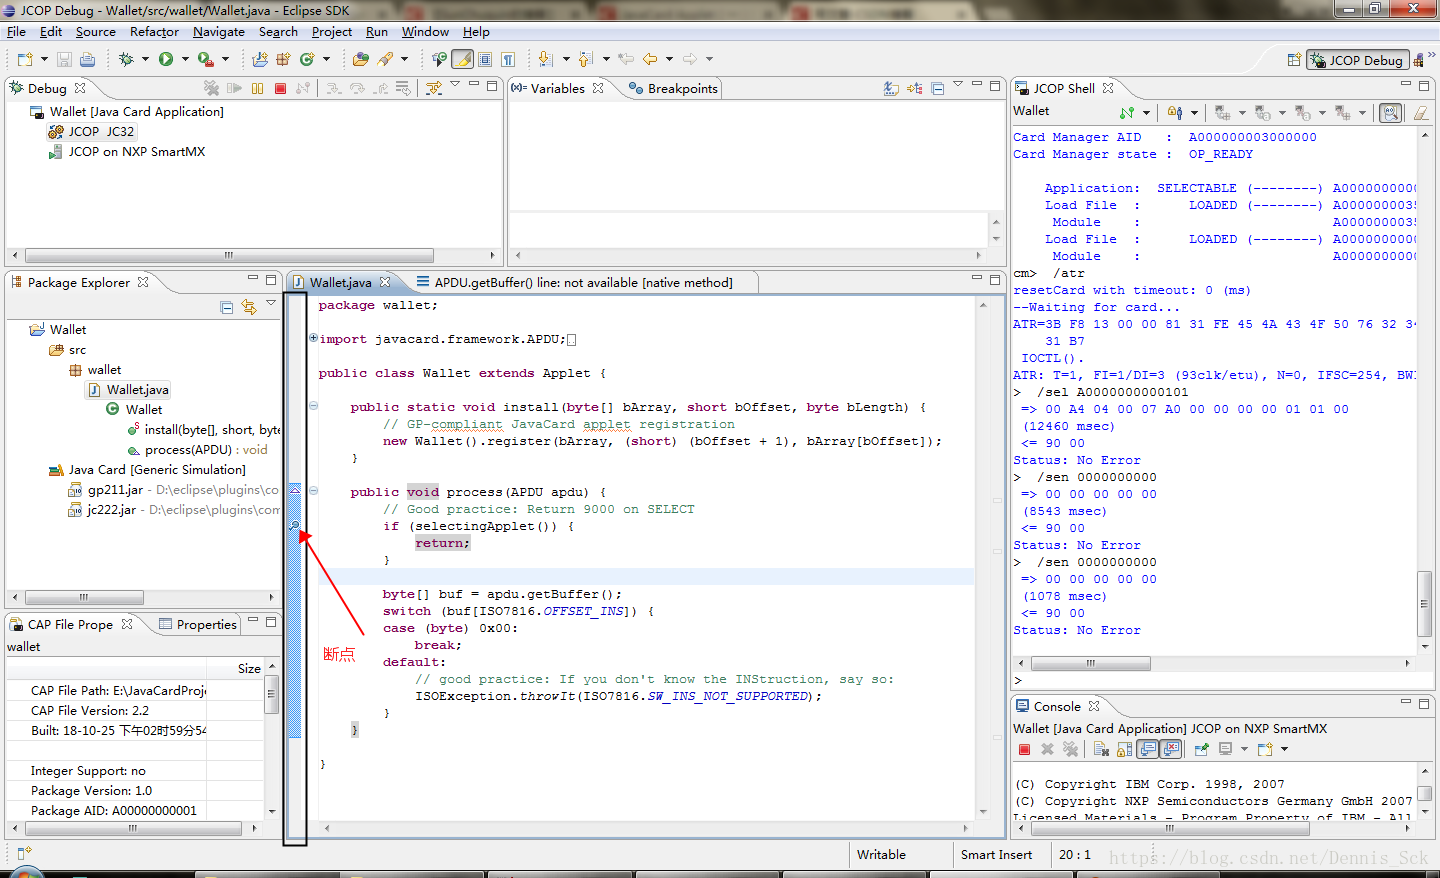
Task: Click Use Step Filters icon in Debug view
Action: tap(433, 88)
